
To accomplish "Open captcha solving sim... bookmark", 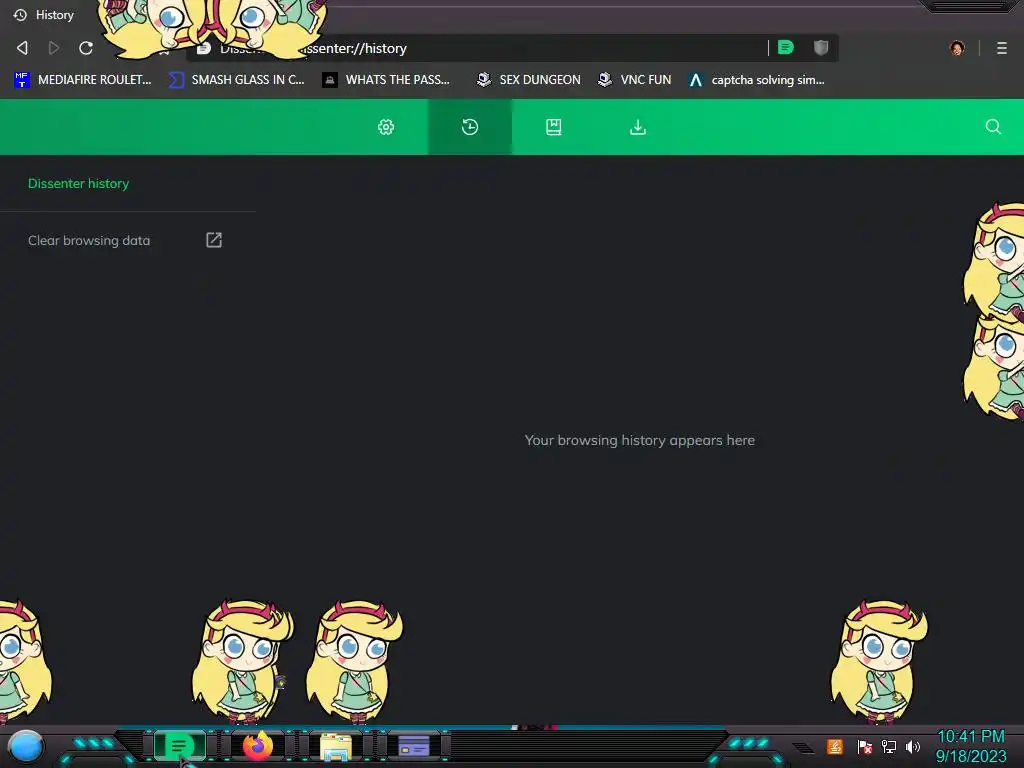I will (757, 80).
